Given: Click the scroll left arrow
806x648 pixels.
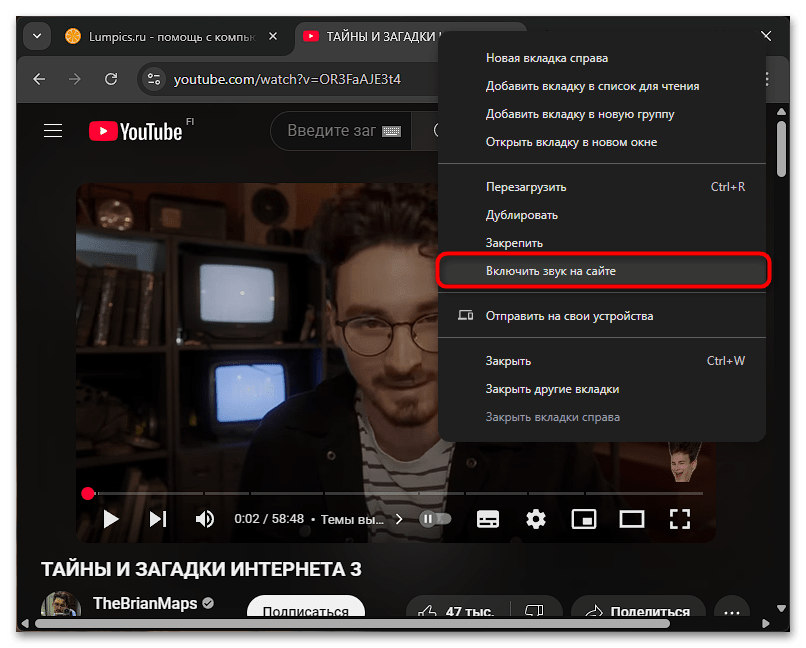Looking at the screenshot, I should [x=25, y=623].
